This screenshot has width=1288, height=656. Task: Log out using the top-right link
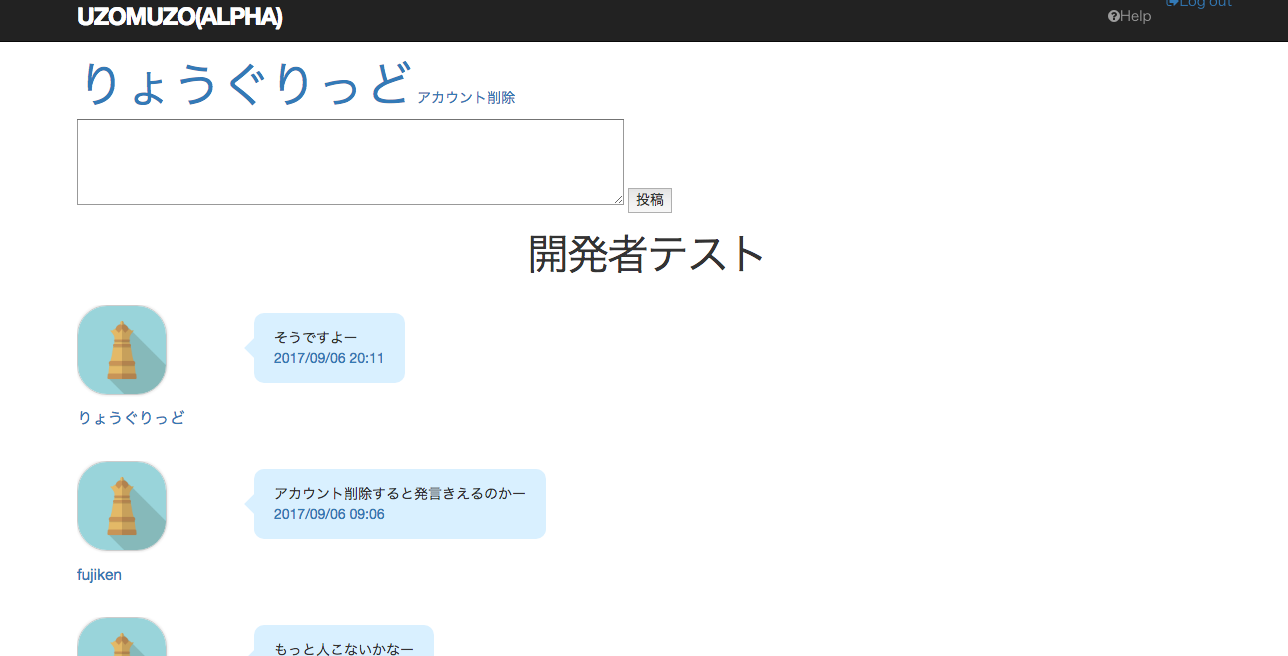coord(1199,4)
